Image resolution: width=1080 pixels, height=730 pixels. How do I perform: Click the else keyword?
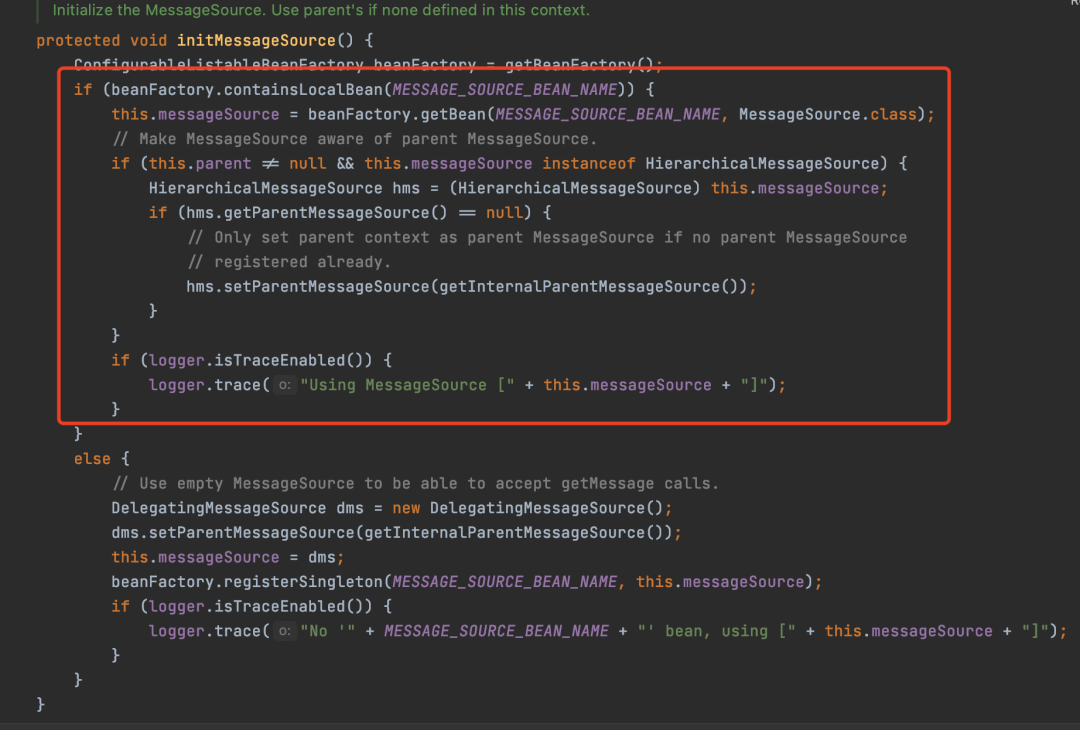pos(92,459)
